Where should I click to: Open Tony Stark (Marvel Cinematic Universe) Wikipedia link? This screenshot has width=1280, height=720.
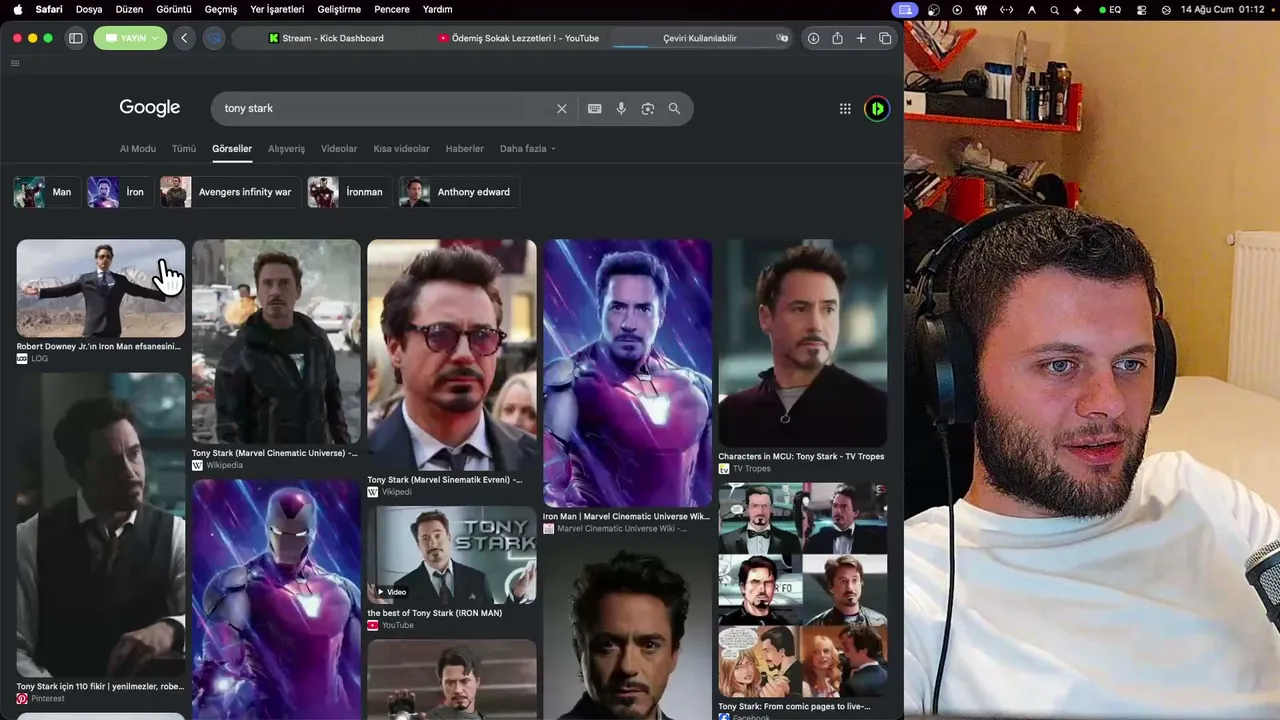pyautogui.click(x=275, y=453)
